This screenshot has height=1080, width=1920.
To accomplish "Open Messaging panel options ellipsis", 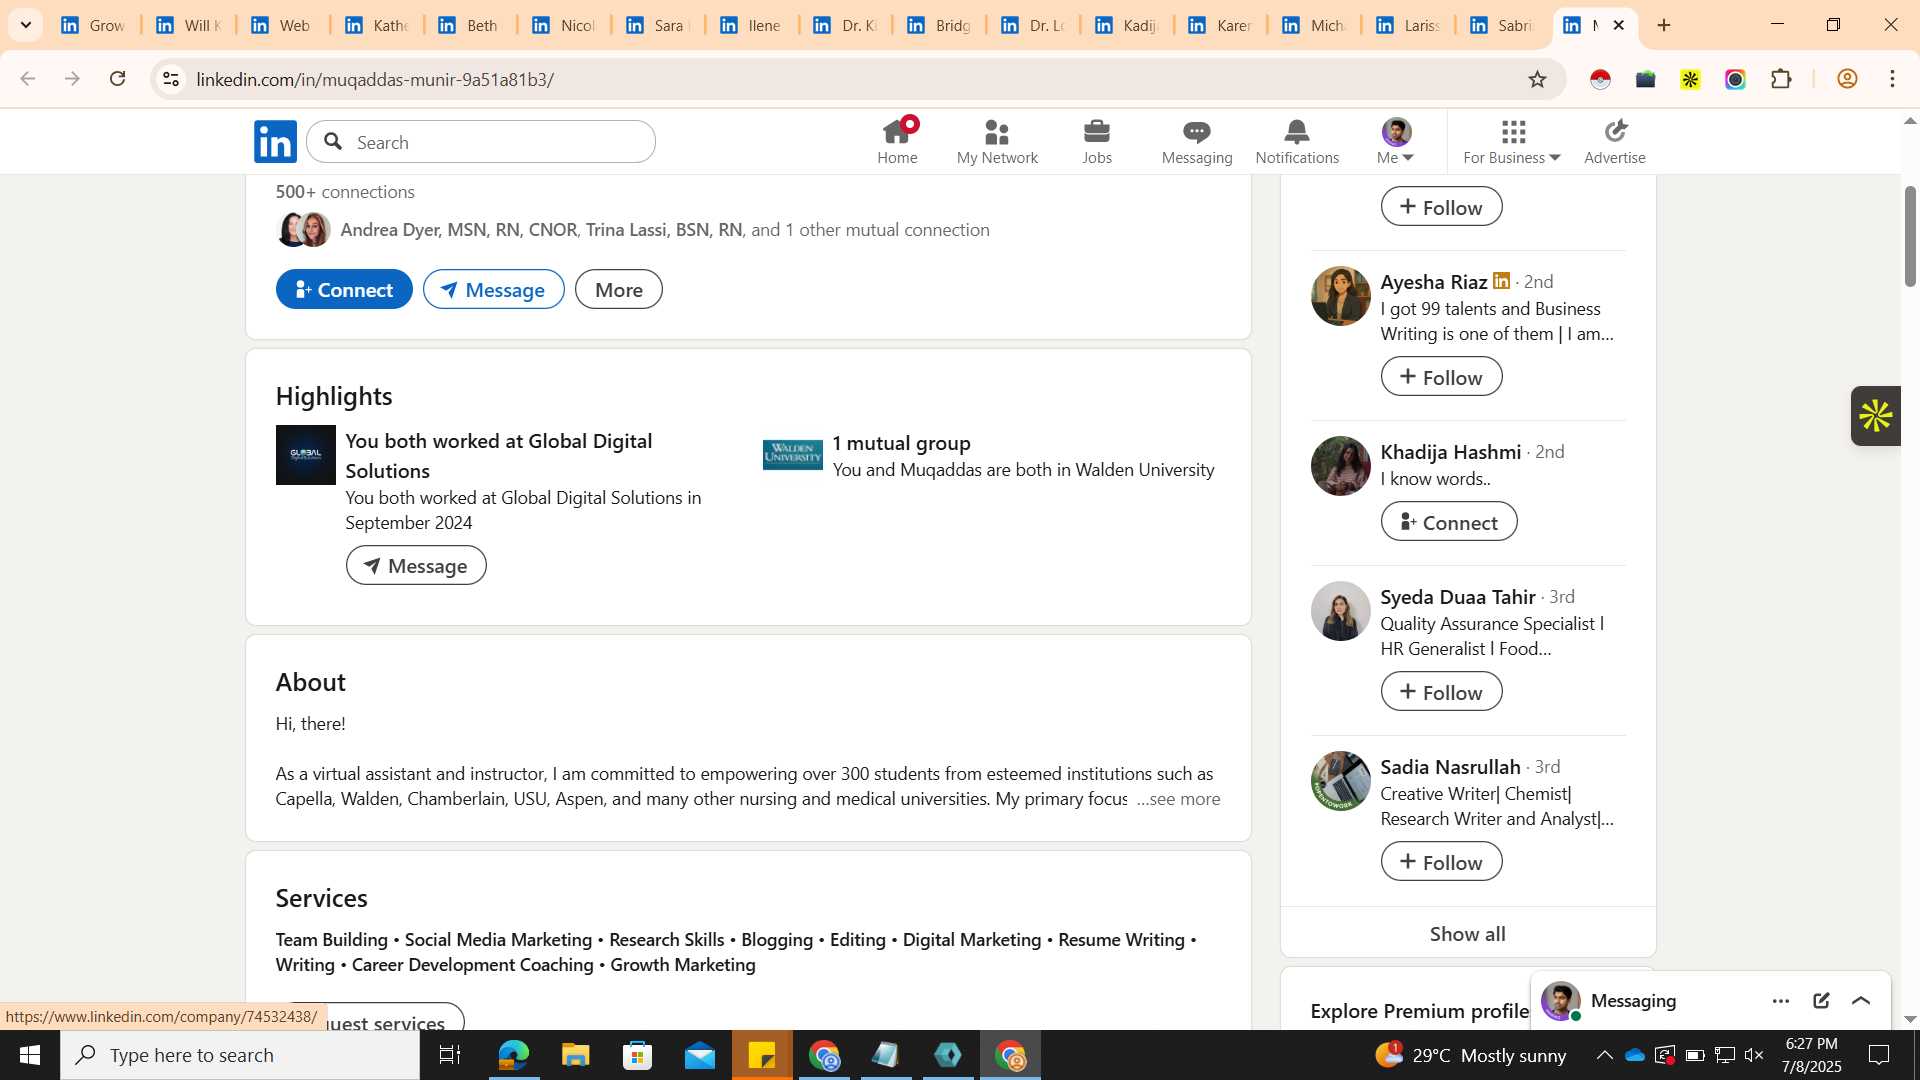I will [1781, 1001].
